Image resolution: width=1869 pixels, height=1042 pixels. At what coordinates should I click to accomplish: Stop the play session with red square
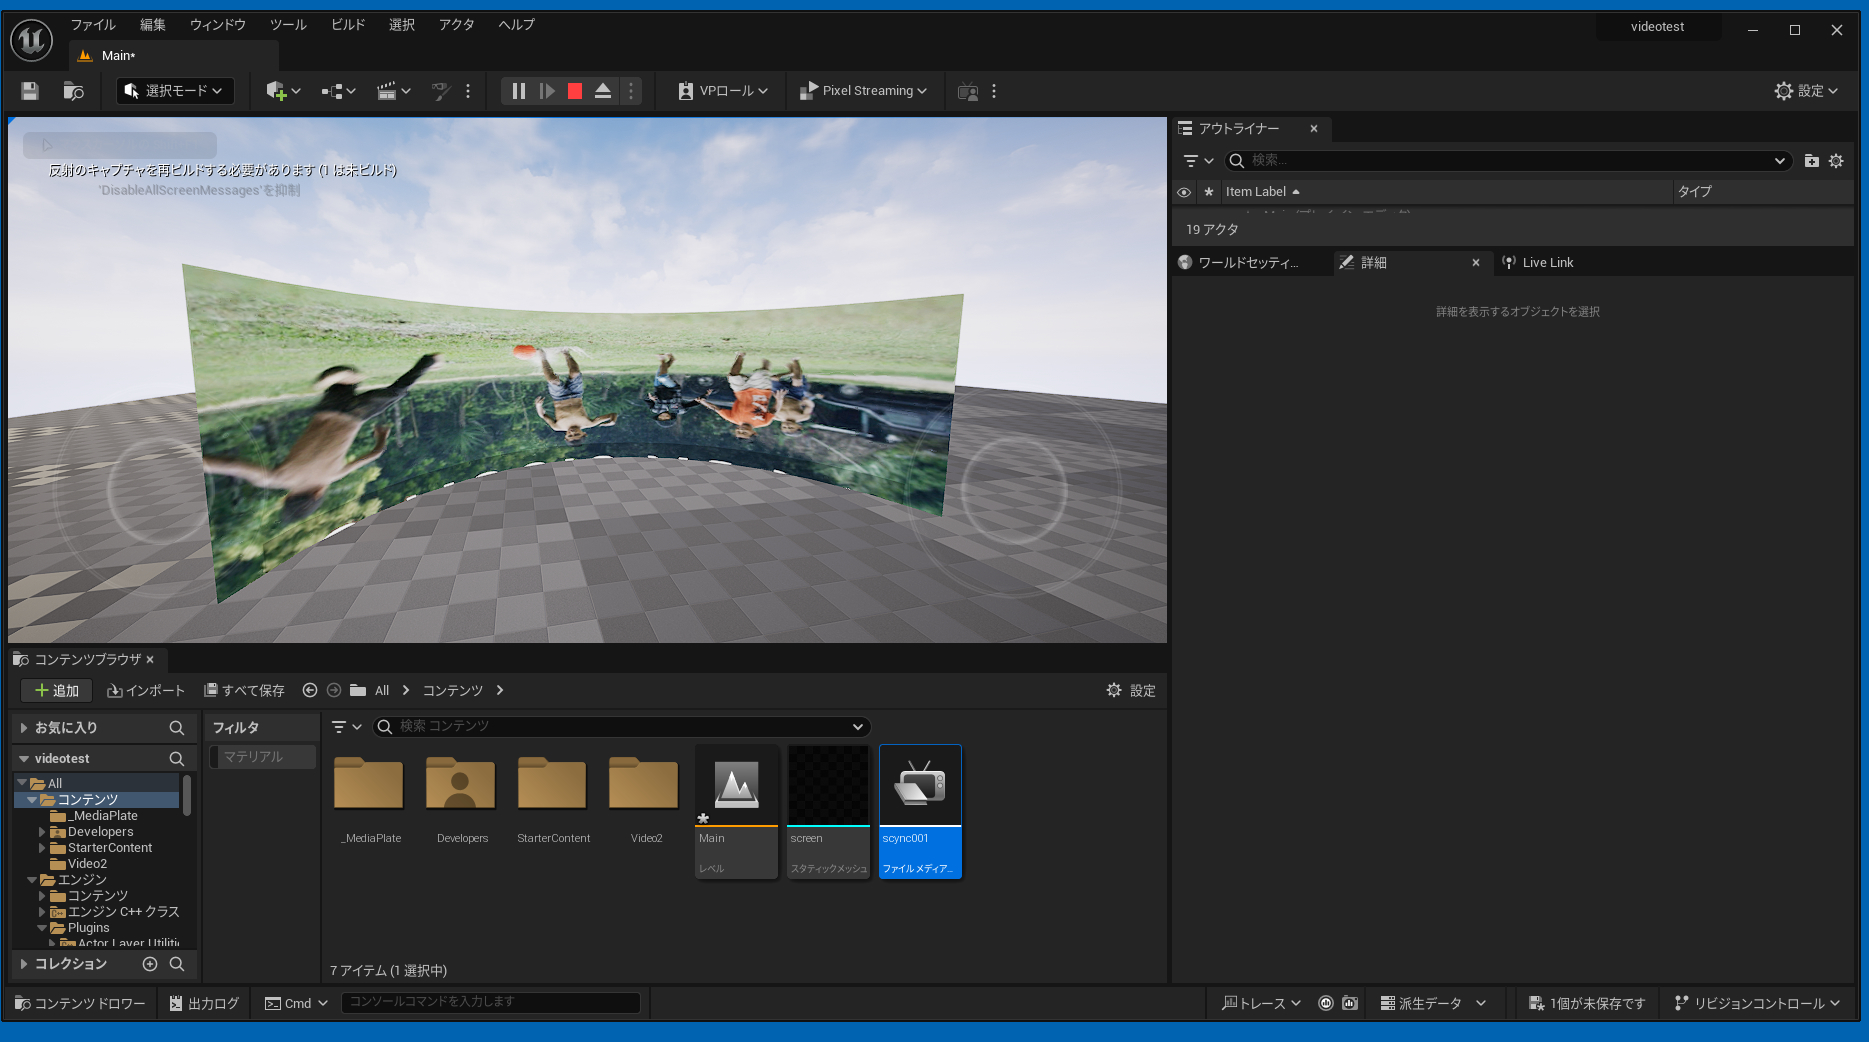575,91
